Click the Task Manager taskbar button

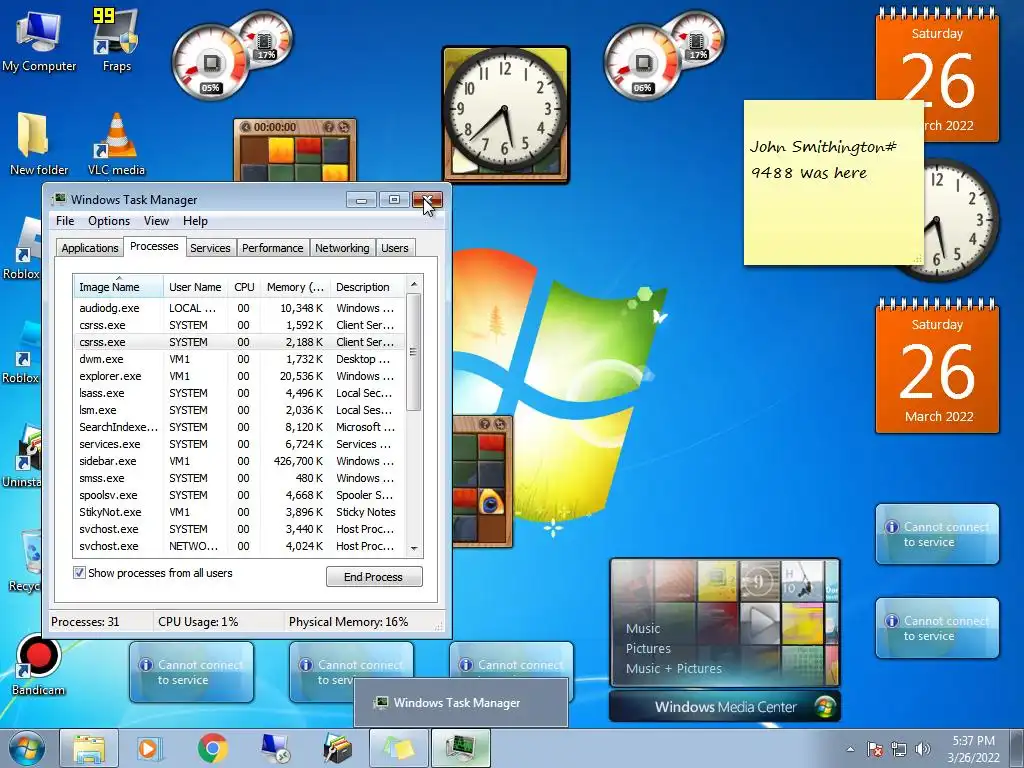point(460,748)
